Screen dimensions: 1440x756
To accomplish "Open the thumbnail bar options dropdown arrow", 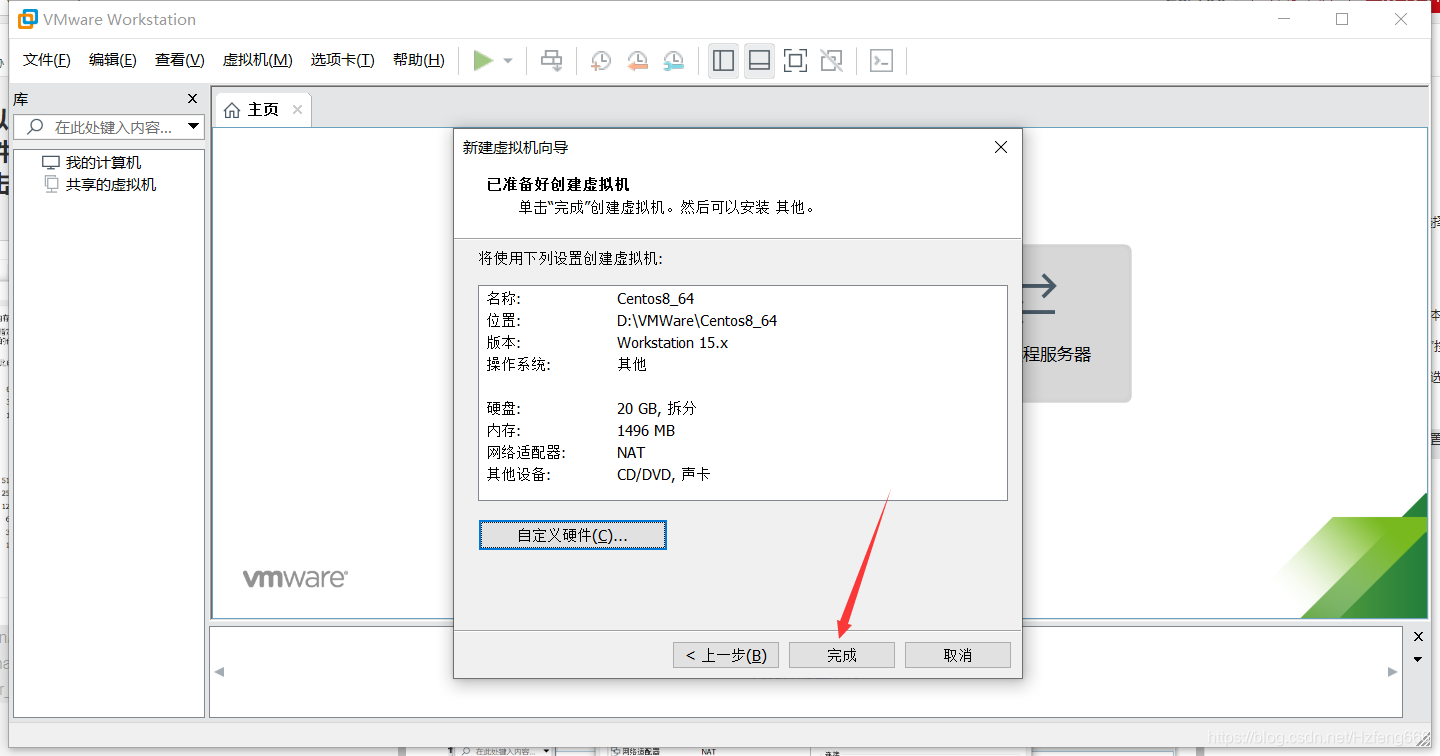I will tap(1418, 659).
